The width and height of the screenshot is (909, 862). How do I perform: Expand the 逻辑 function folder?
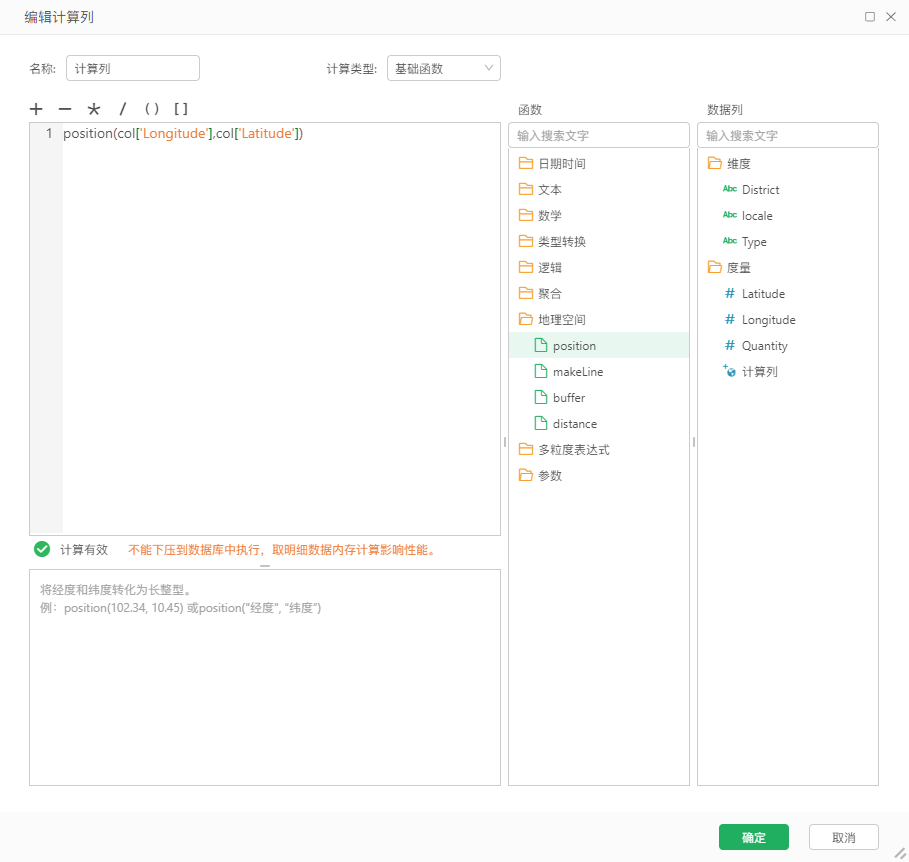click(599, 268)
